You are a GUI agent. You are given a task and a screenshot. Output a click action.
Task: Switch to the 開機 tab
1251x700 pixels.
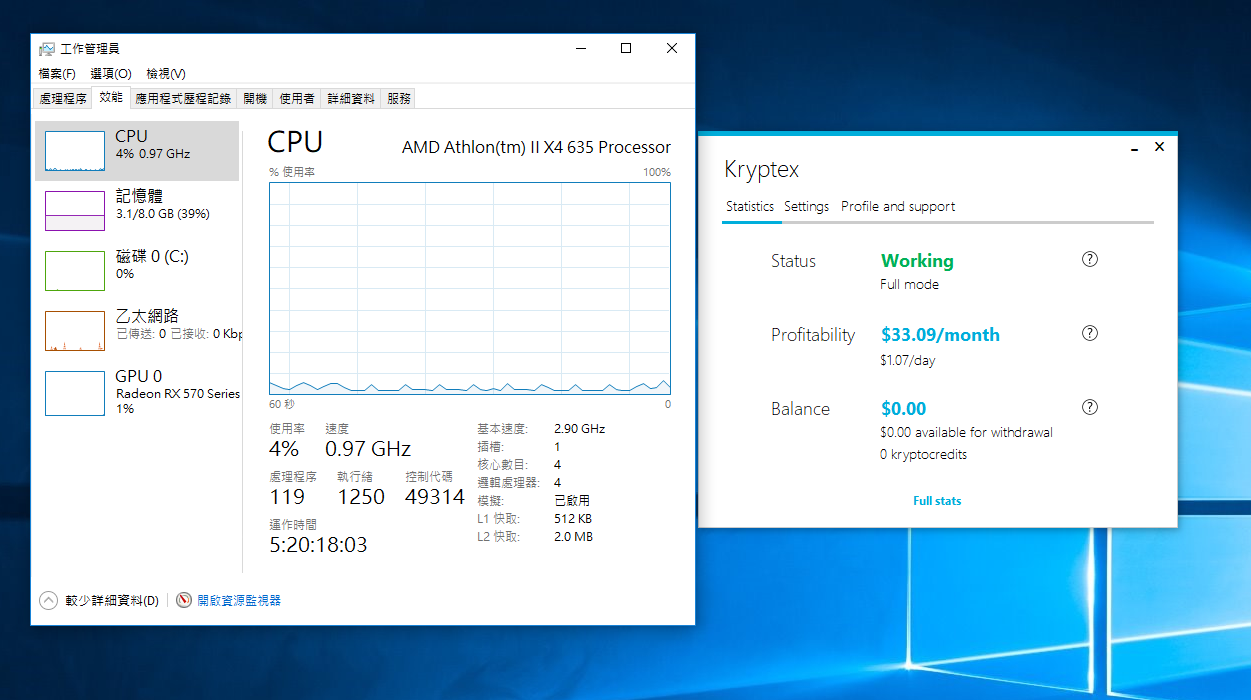click(255, 98)
